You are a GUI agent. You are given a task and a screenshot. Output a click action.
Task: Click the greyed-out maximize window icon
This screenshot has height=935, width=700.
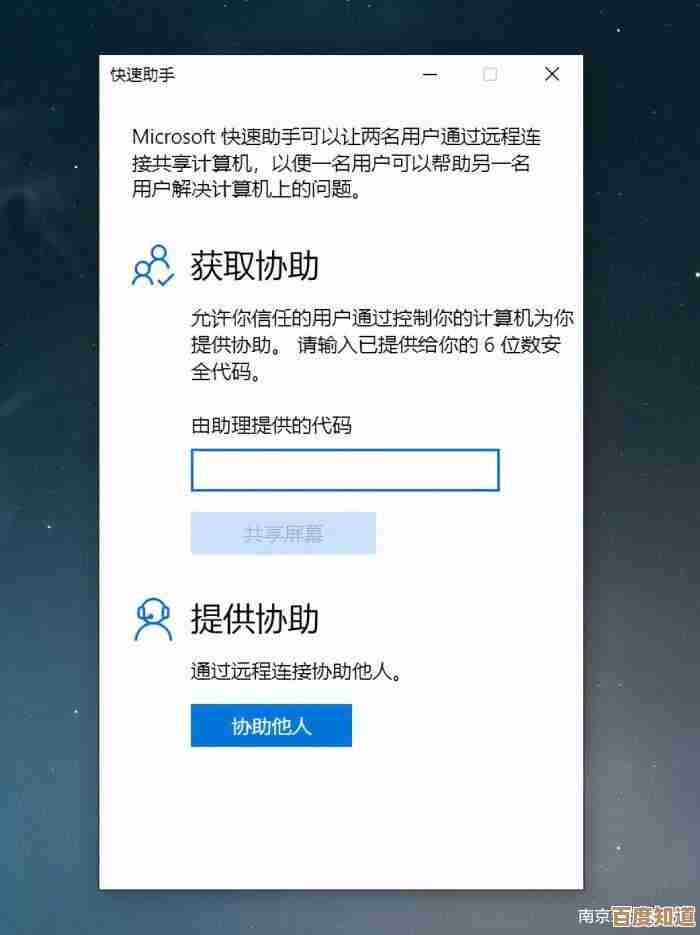point(490,75)
